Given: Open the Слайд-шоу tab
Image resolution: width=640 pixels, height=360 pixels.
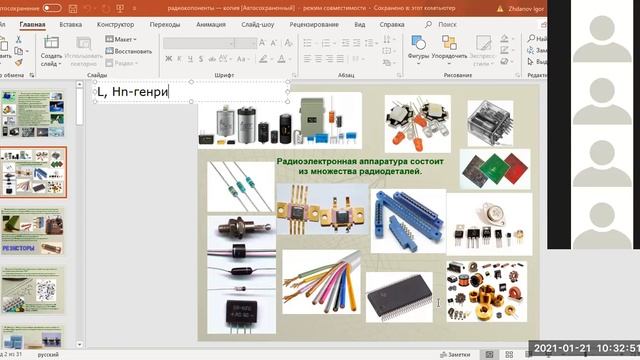Looking at the screenshot, I should (x=258, y=24).
